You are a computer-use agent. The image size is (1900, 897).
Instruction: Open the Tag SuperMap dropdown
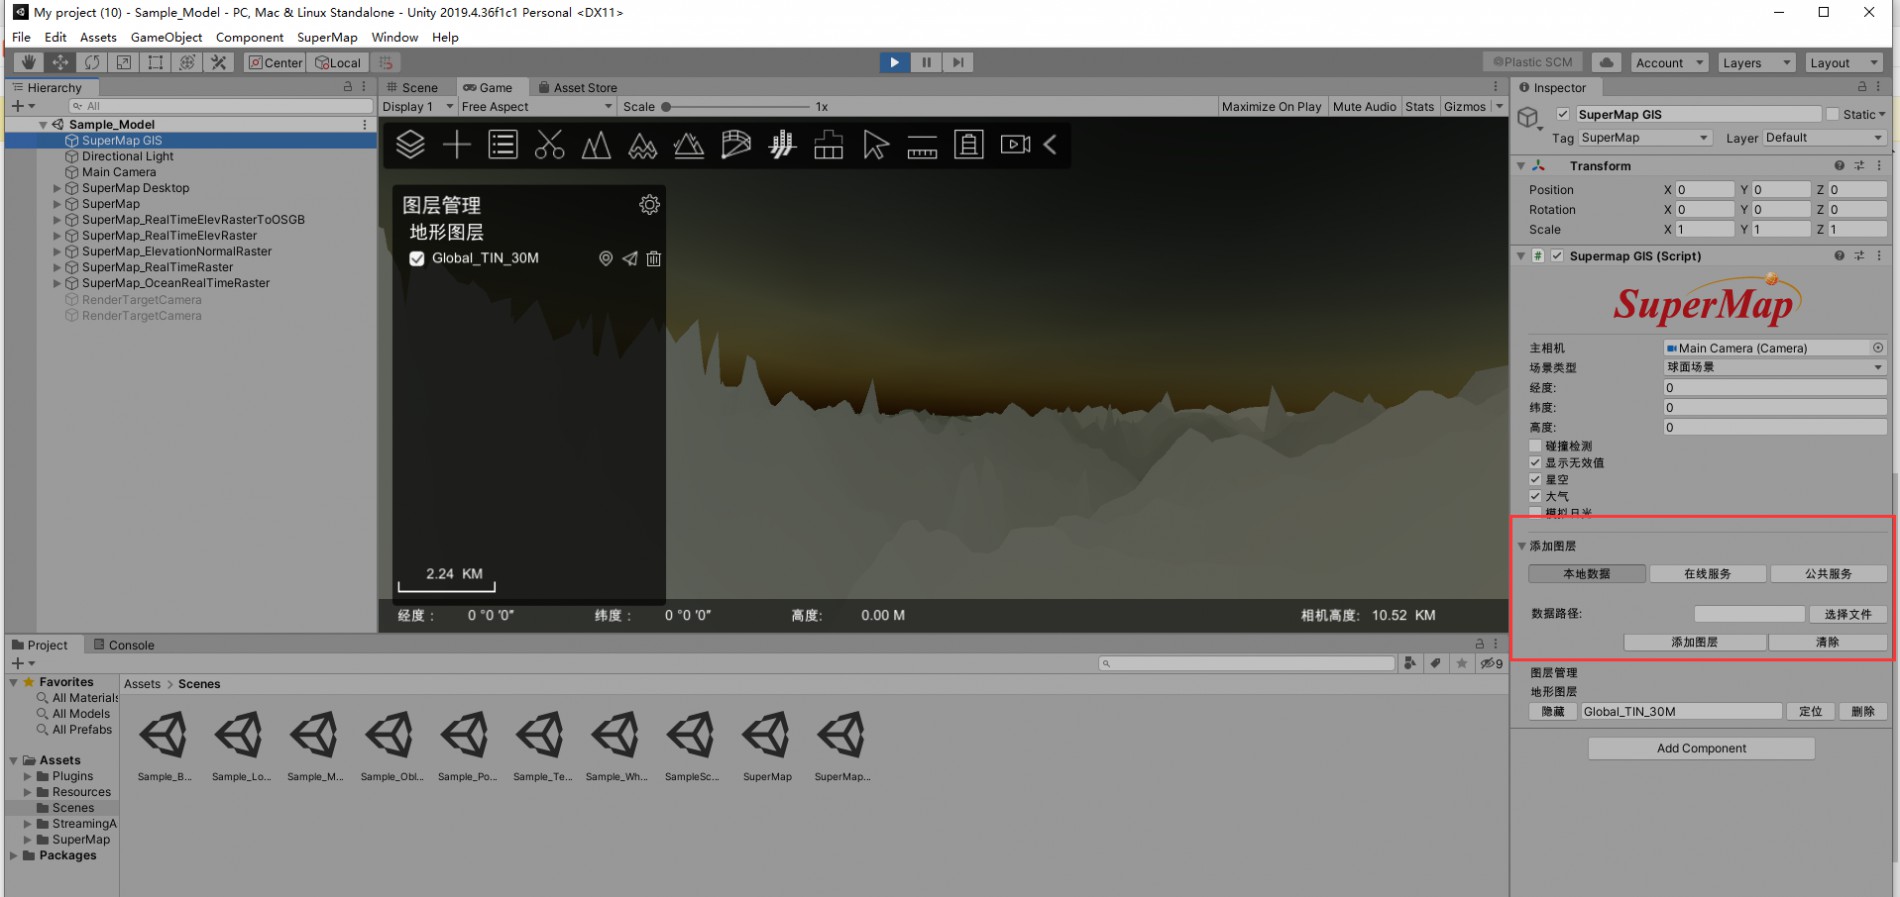[x=1645, y=138]
